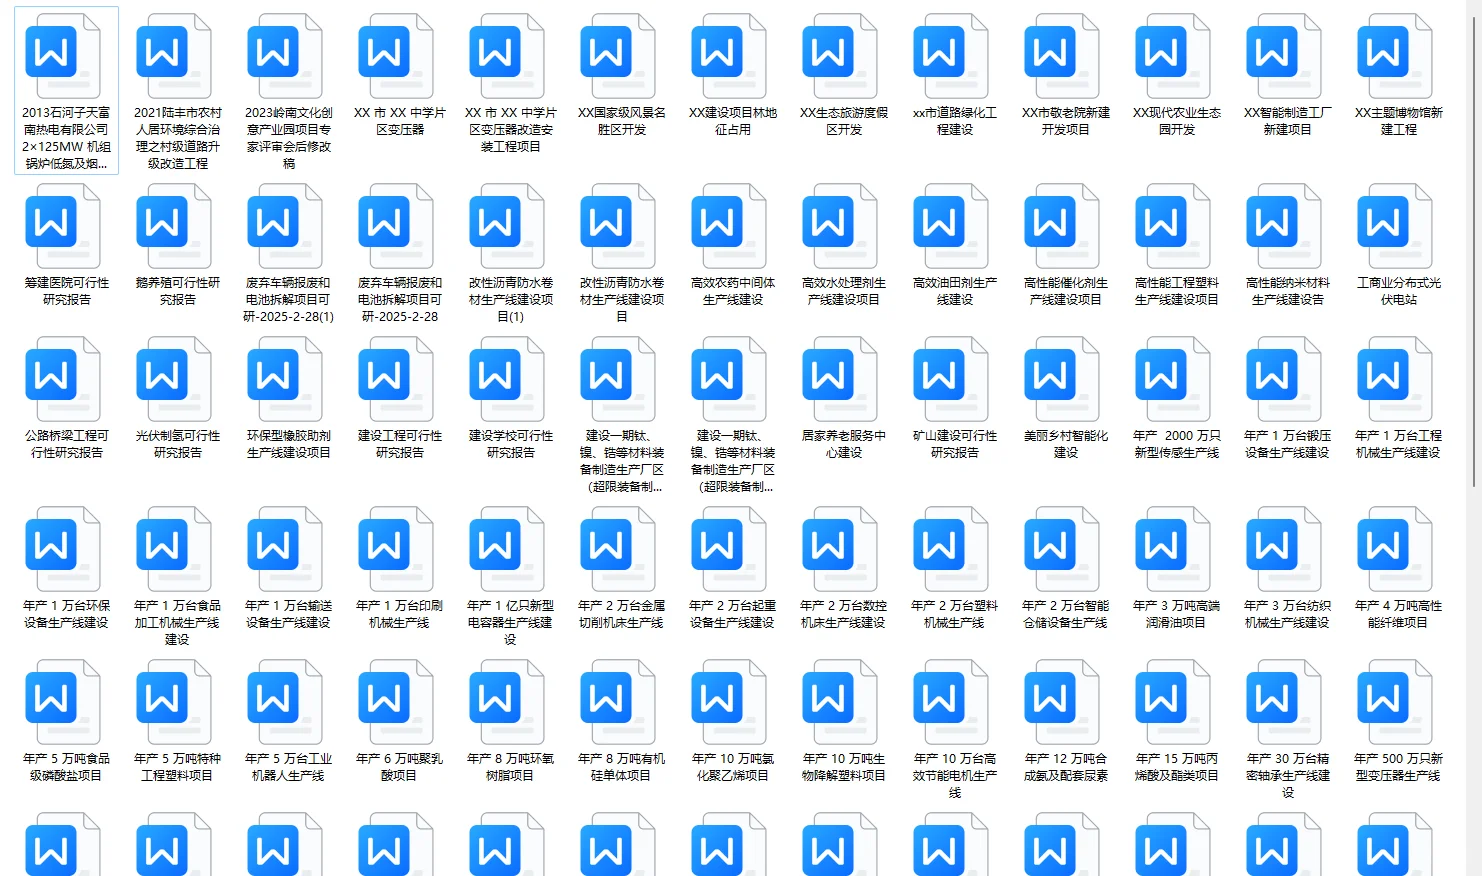Click the name 年产 1 万台输送设备生产线建设
Image resolution: width=1482 pixels, height=876 pixels.
tap(289, 614)
